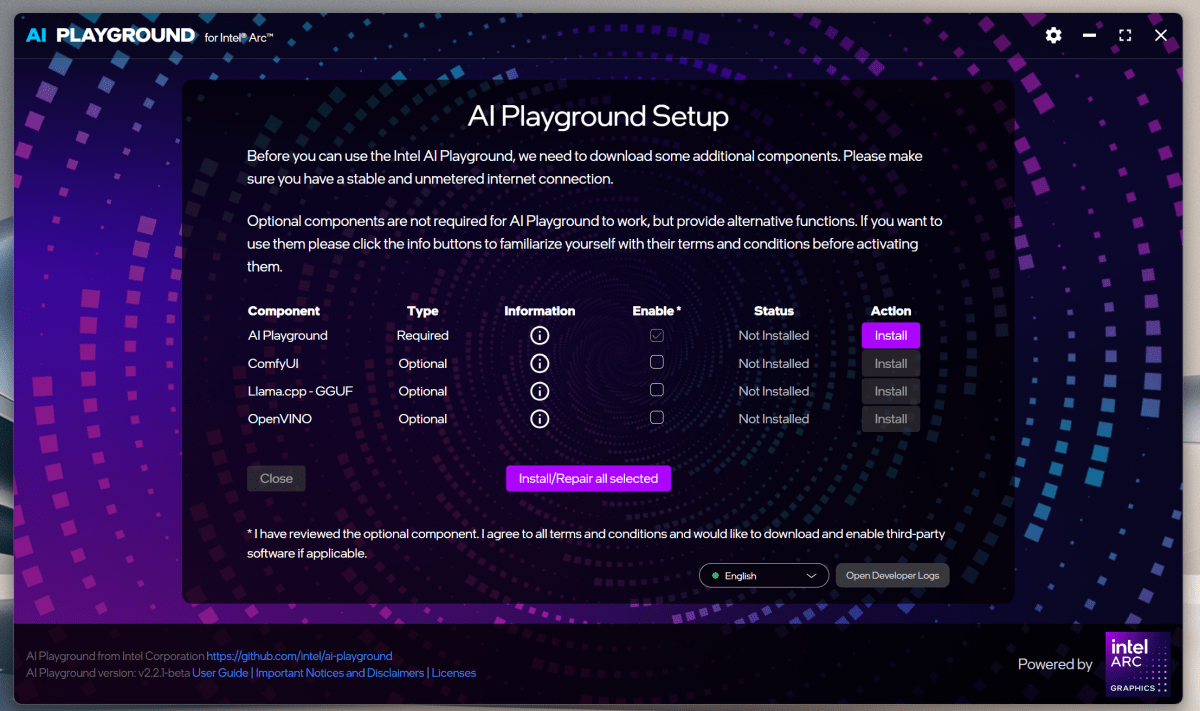Enable the ComfyUI component checkbox
This screenshot has width=1200, height=711.
click(x=657, y=362)
